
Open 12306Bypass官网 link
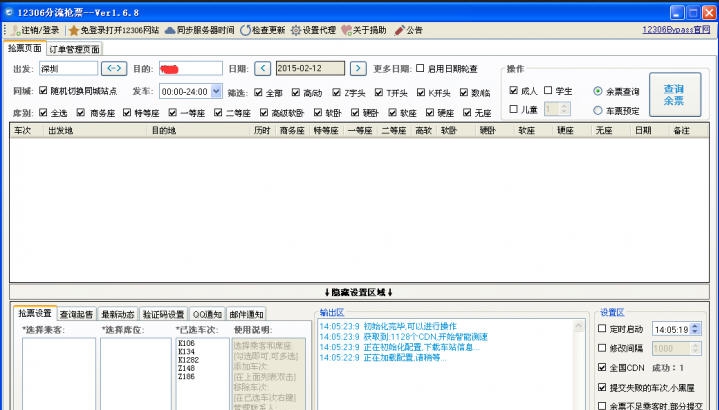tap(676, 30)
